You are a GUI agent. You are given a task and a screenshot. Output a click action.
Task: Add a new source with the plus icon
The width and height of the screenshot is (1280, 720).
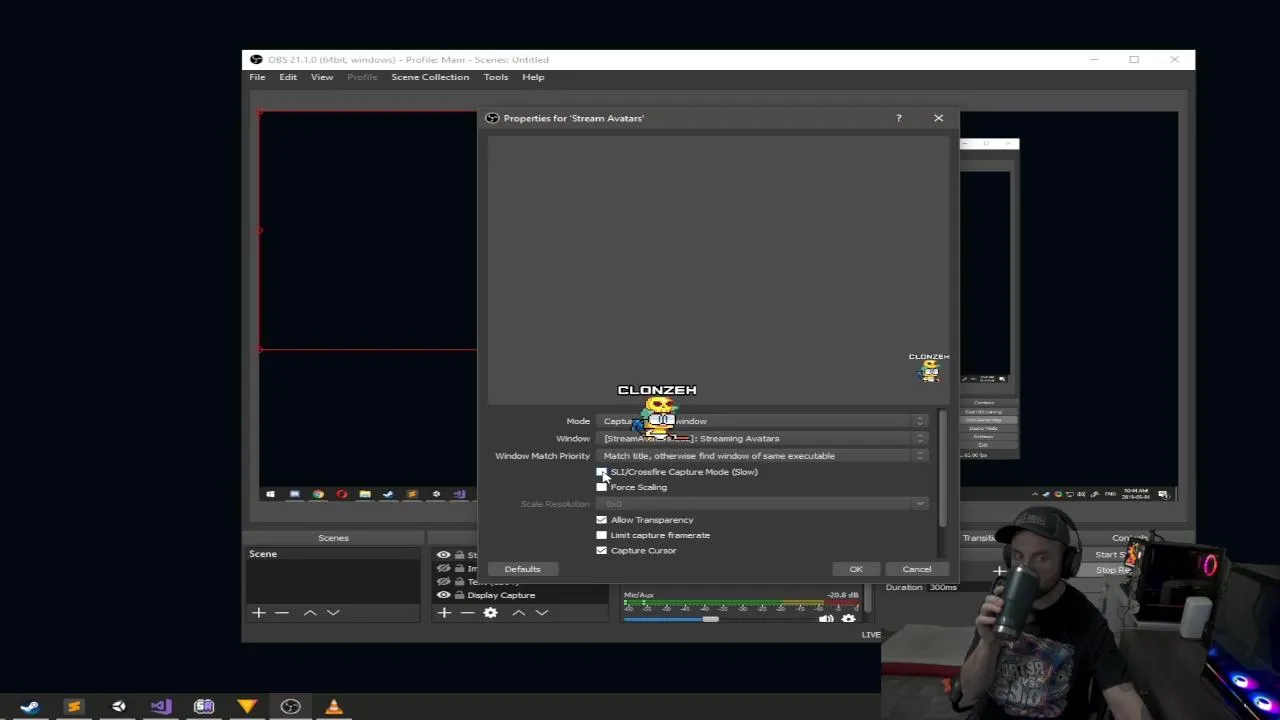point(444,612)
